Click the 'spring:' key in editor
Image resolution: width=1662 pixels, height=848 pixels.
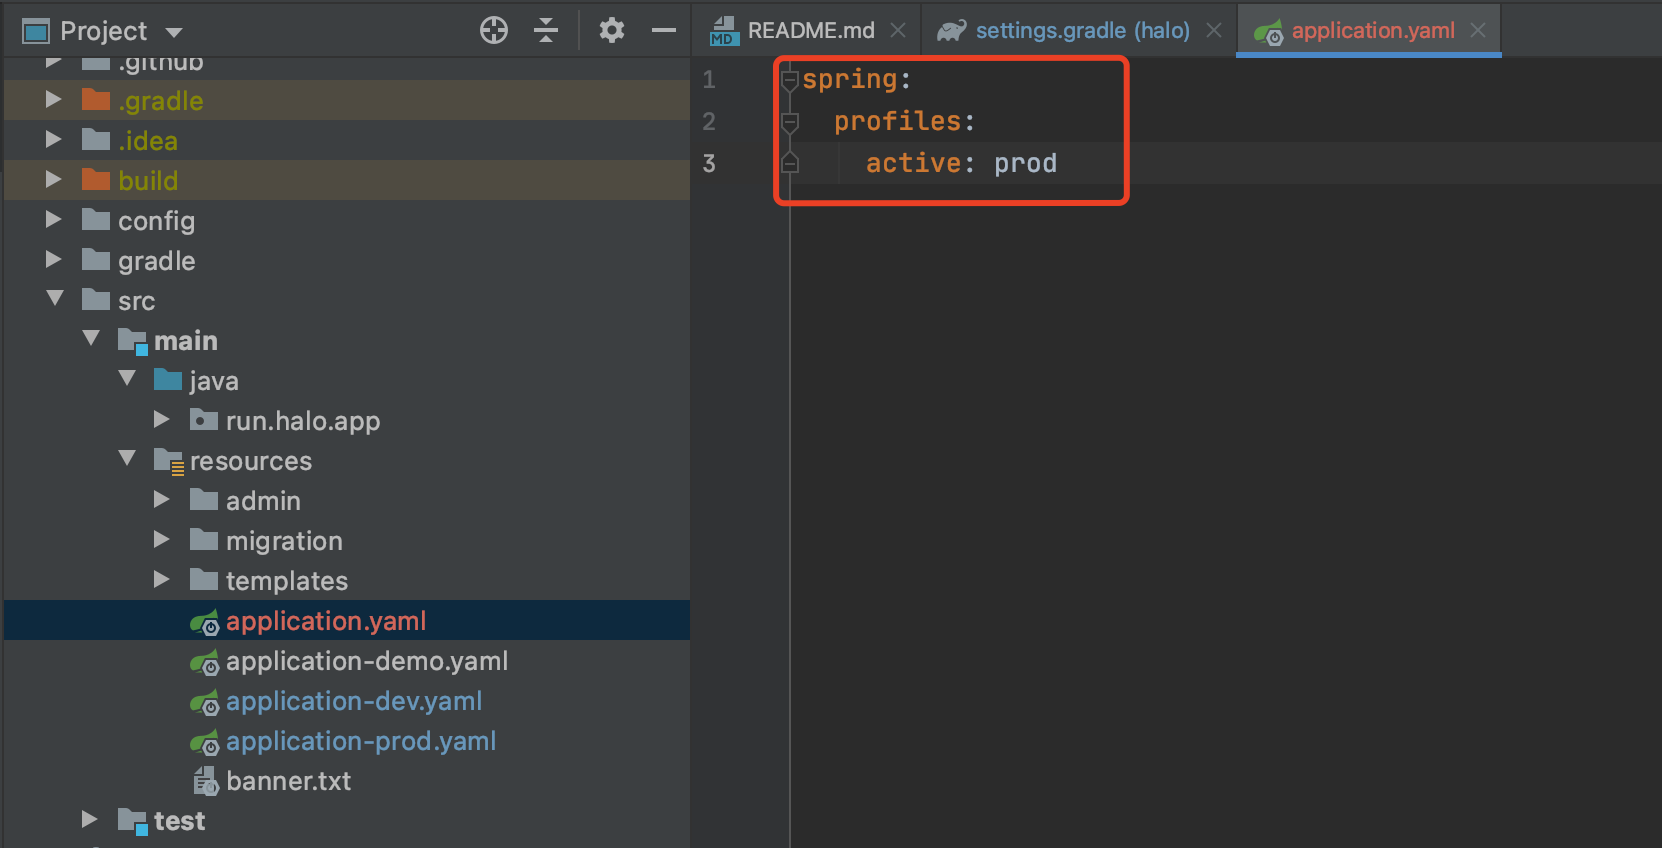point(857,79)
